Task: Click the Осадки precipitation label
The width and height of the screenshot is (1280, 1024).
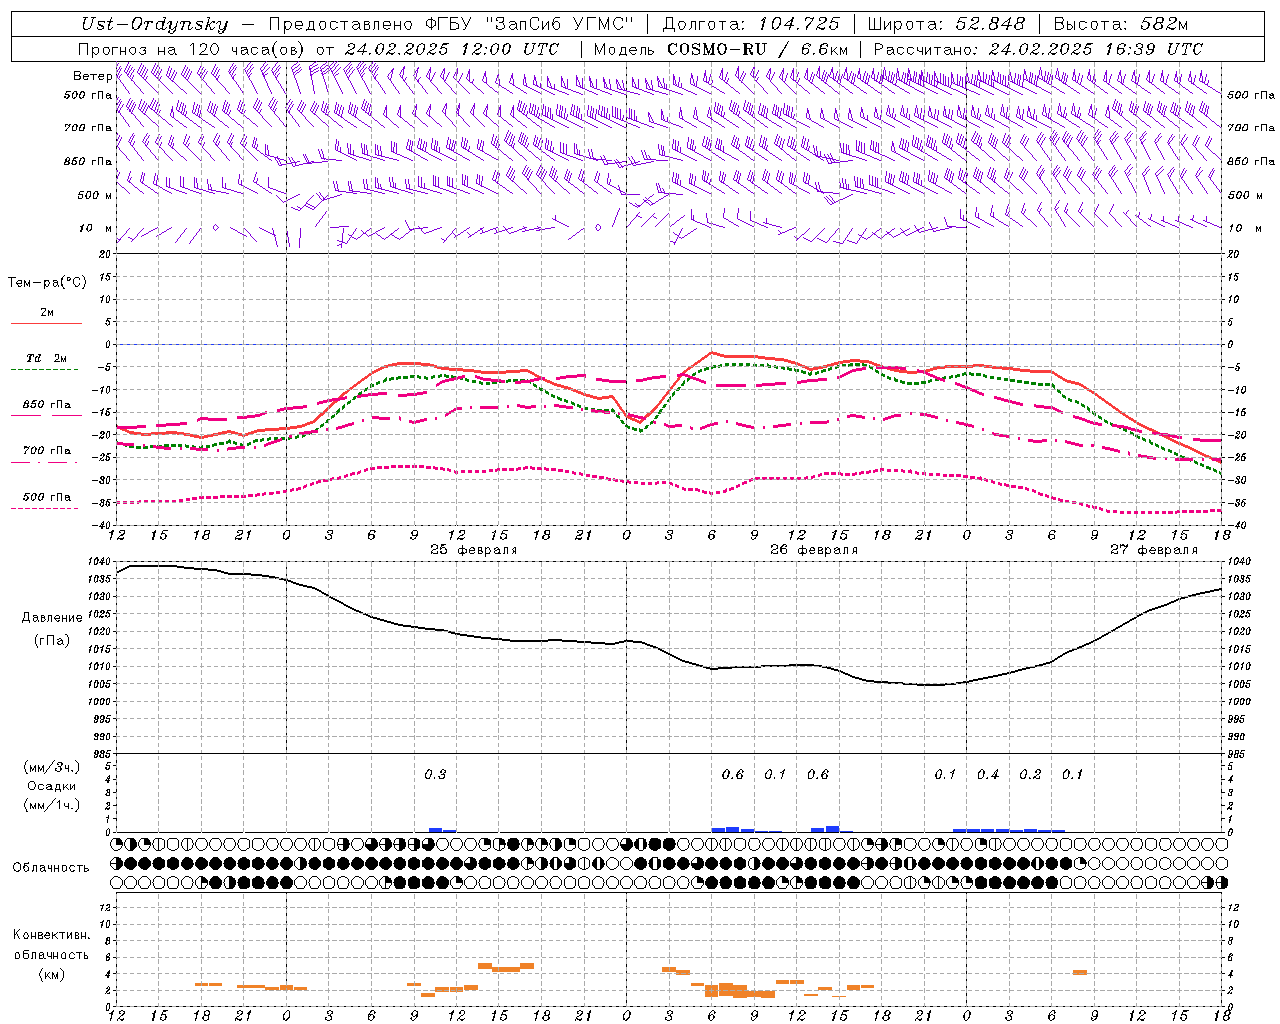Action: 51,786
